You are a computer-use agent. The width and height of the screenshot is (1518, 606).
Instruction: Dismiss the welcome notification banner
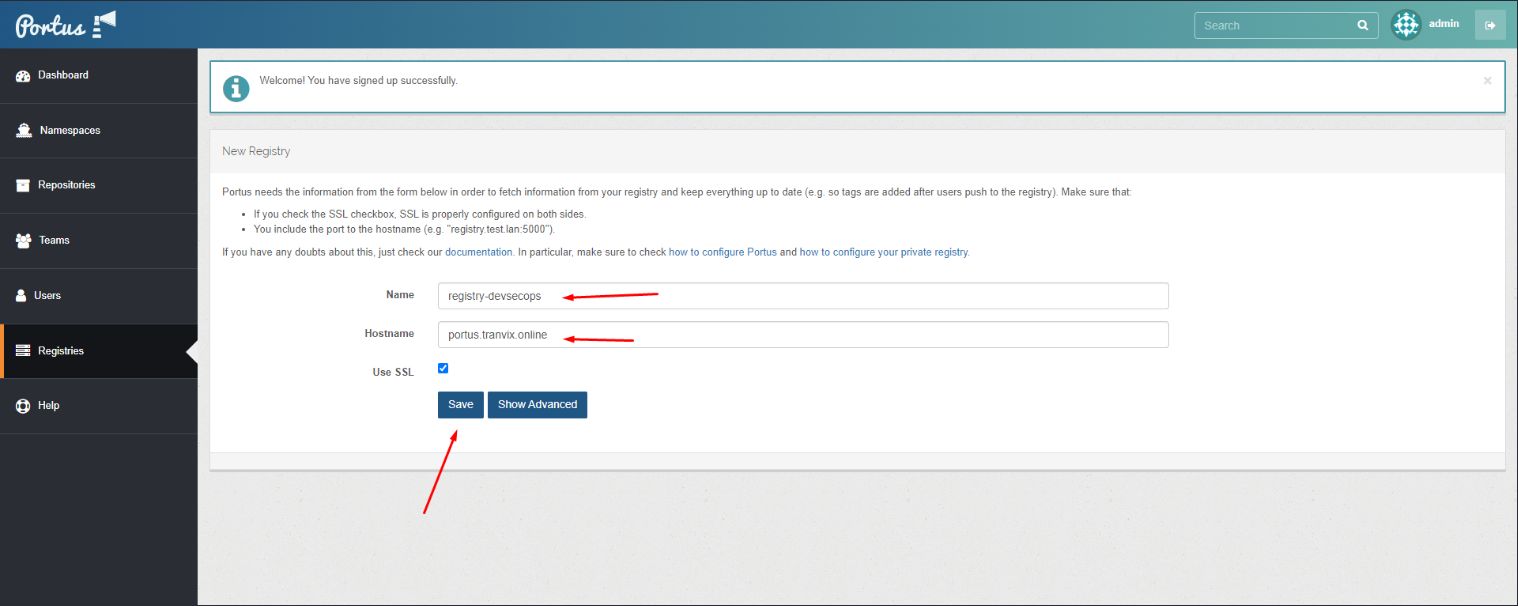click(1487, 81)
